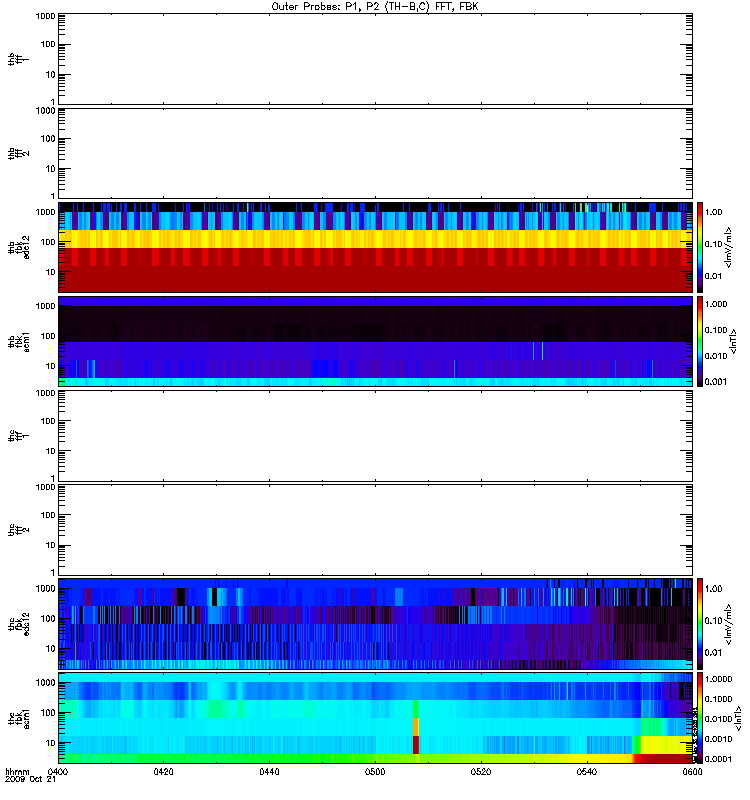Image resolution: width=750 pixels, height=800 pixels.
Task: Click the "hhmm" time format label
Action: tap(17, 771)
